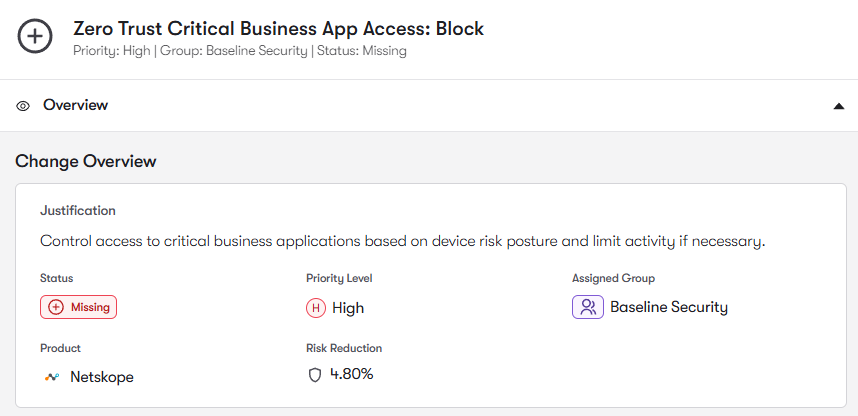Click the Zero Trust policy title

[278, 29]
